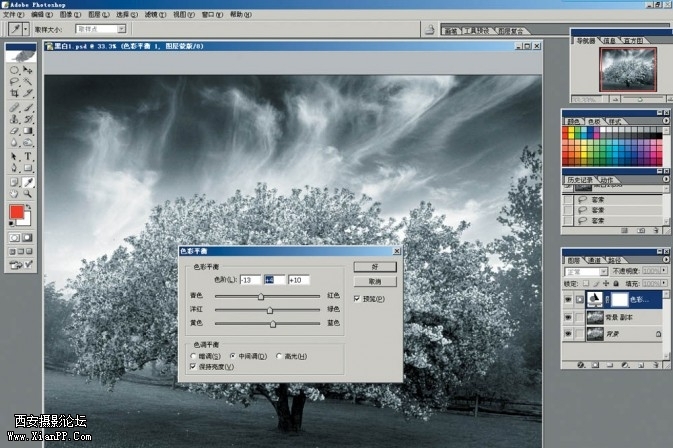Select the Zoom magnifier tool

[x=29, y=194]
